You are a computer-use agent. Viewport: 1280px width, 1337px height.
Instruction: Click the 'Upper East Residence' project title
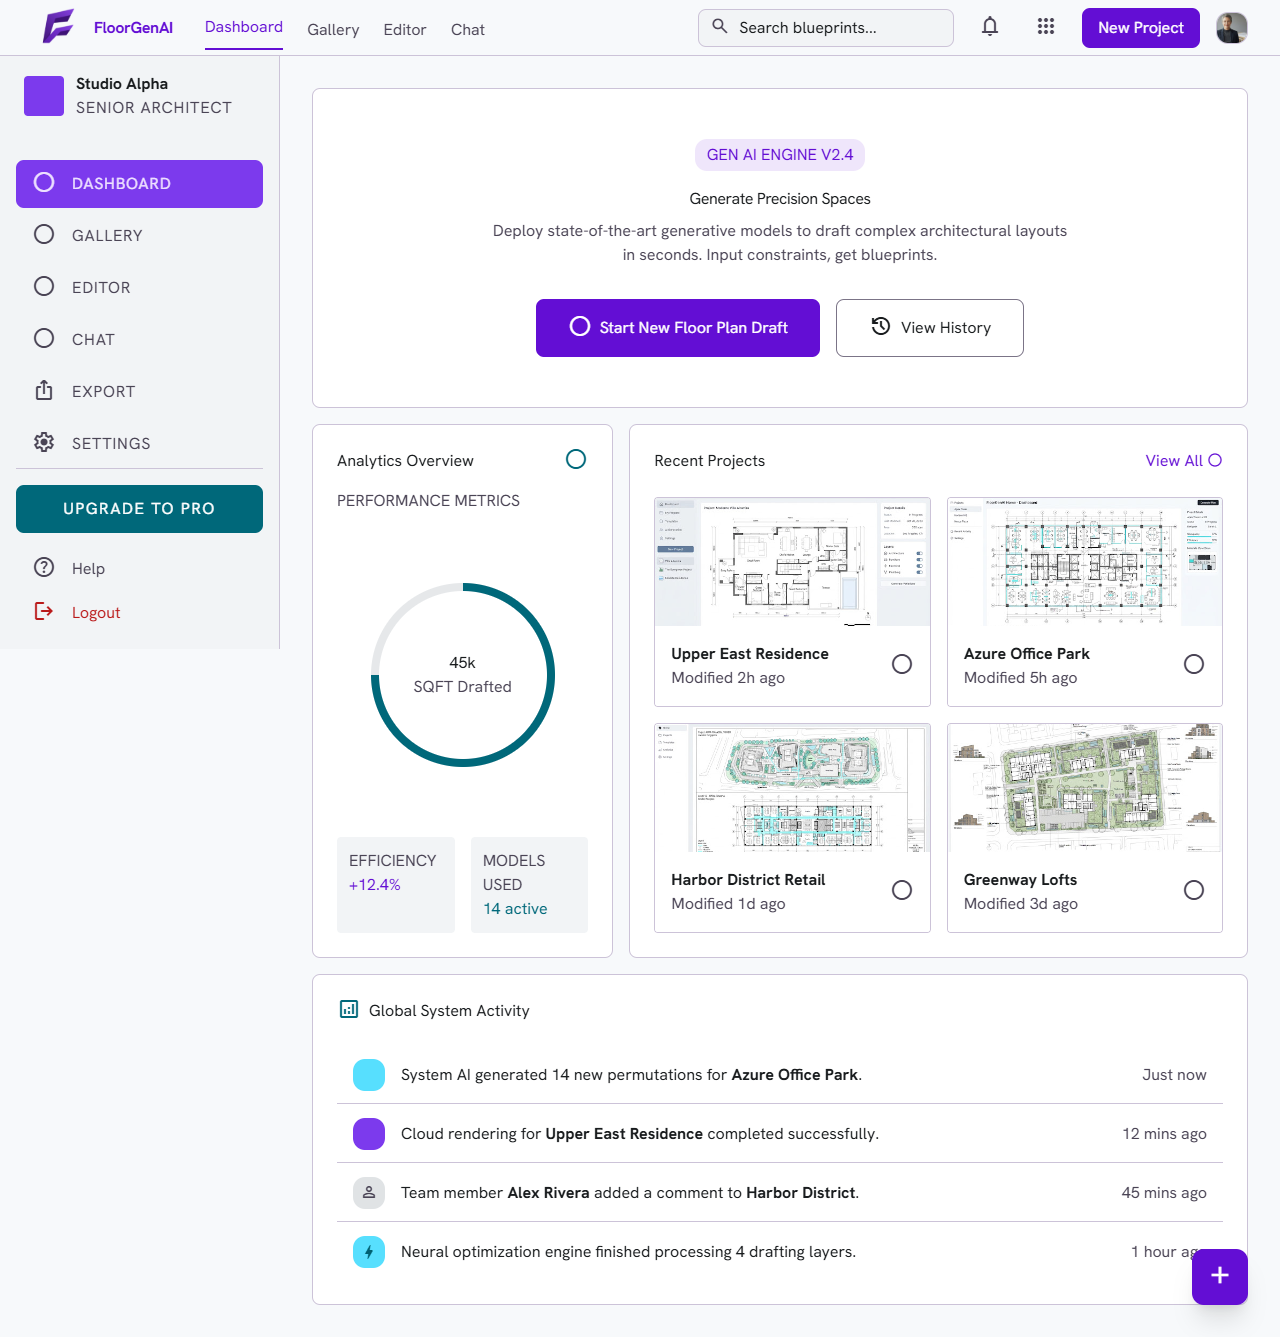[x=750, y=654]
